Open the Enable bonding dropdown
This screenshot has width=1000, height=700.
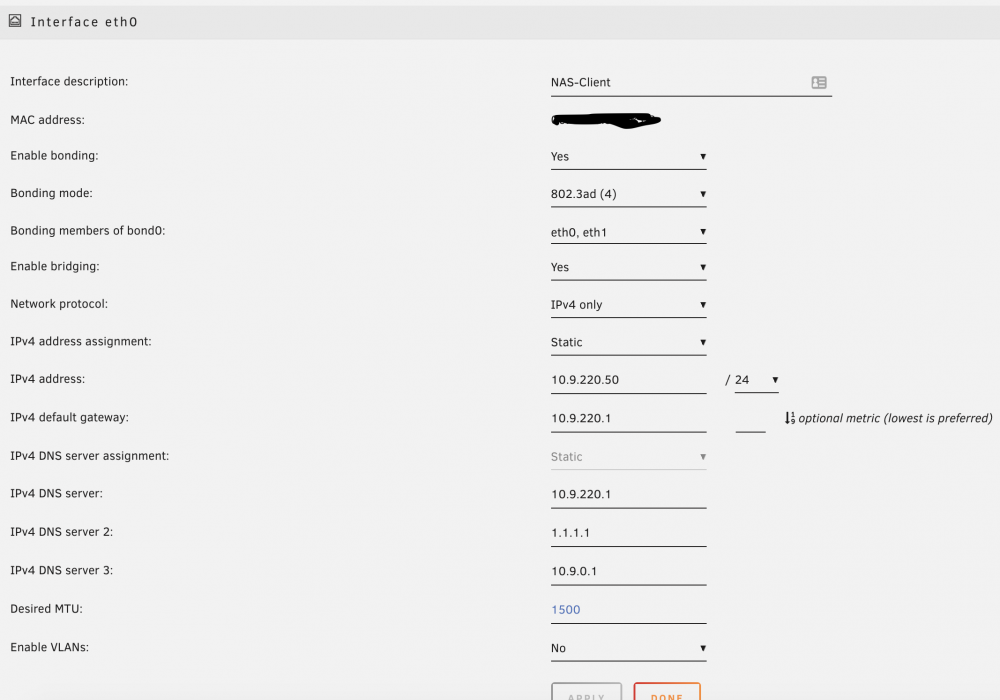628,157
